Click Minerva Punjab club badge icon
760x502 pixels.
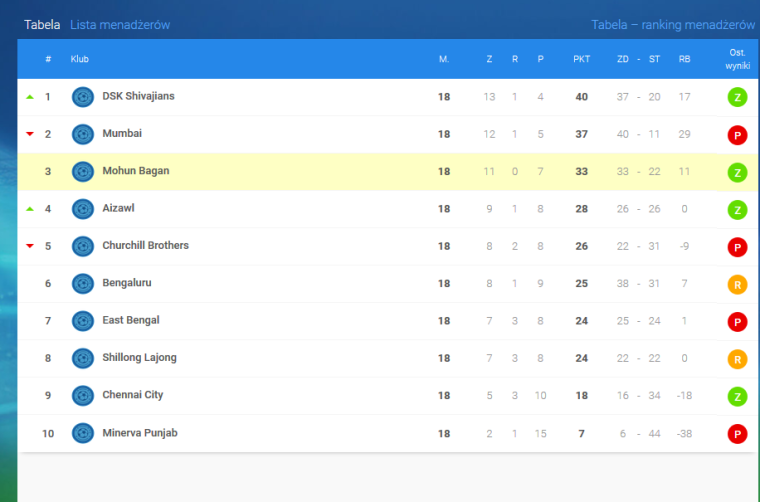[x=83, y=434]
